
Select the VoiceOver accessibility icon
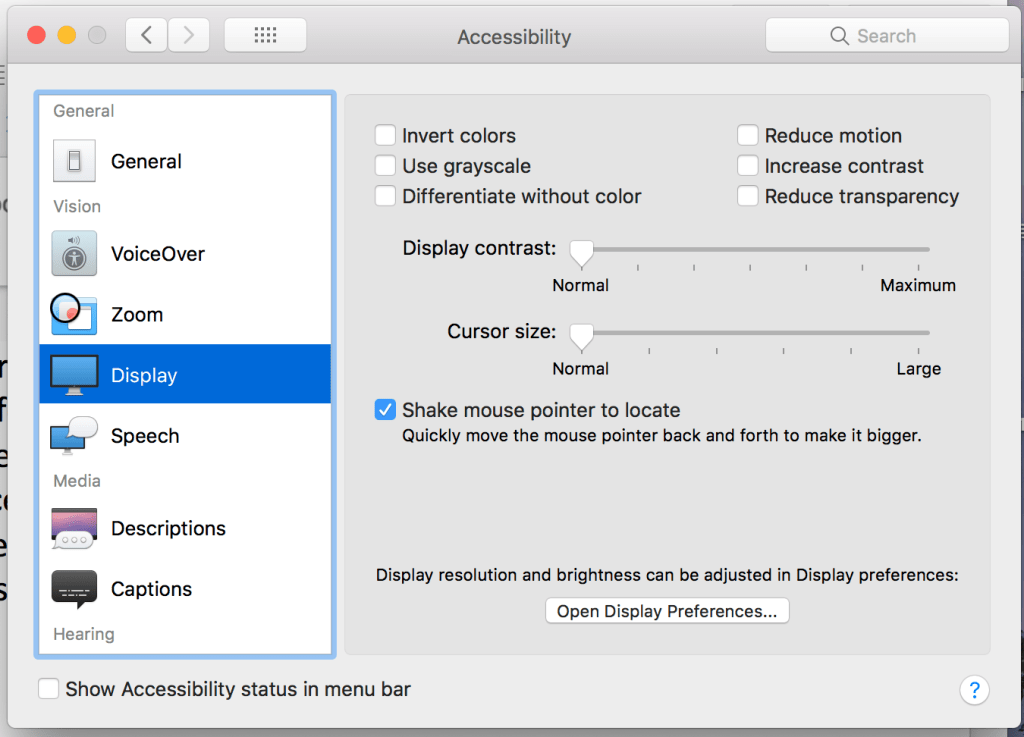click(74, 254)
